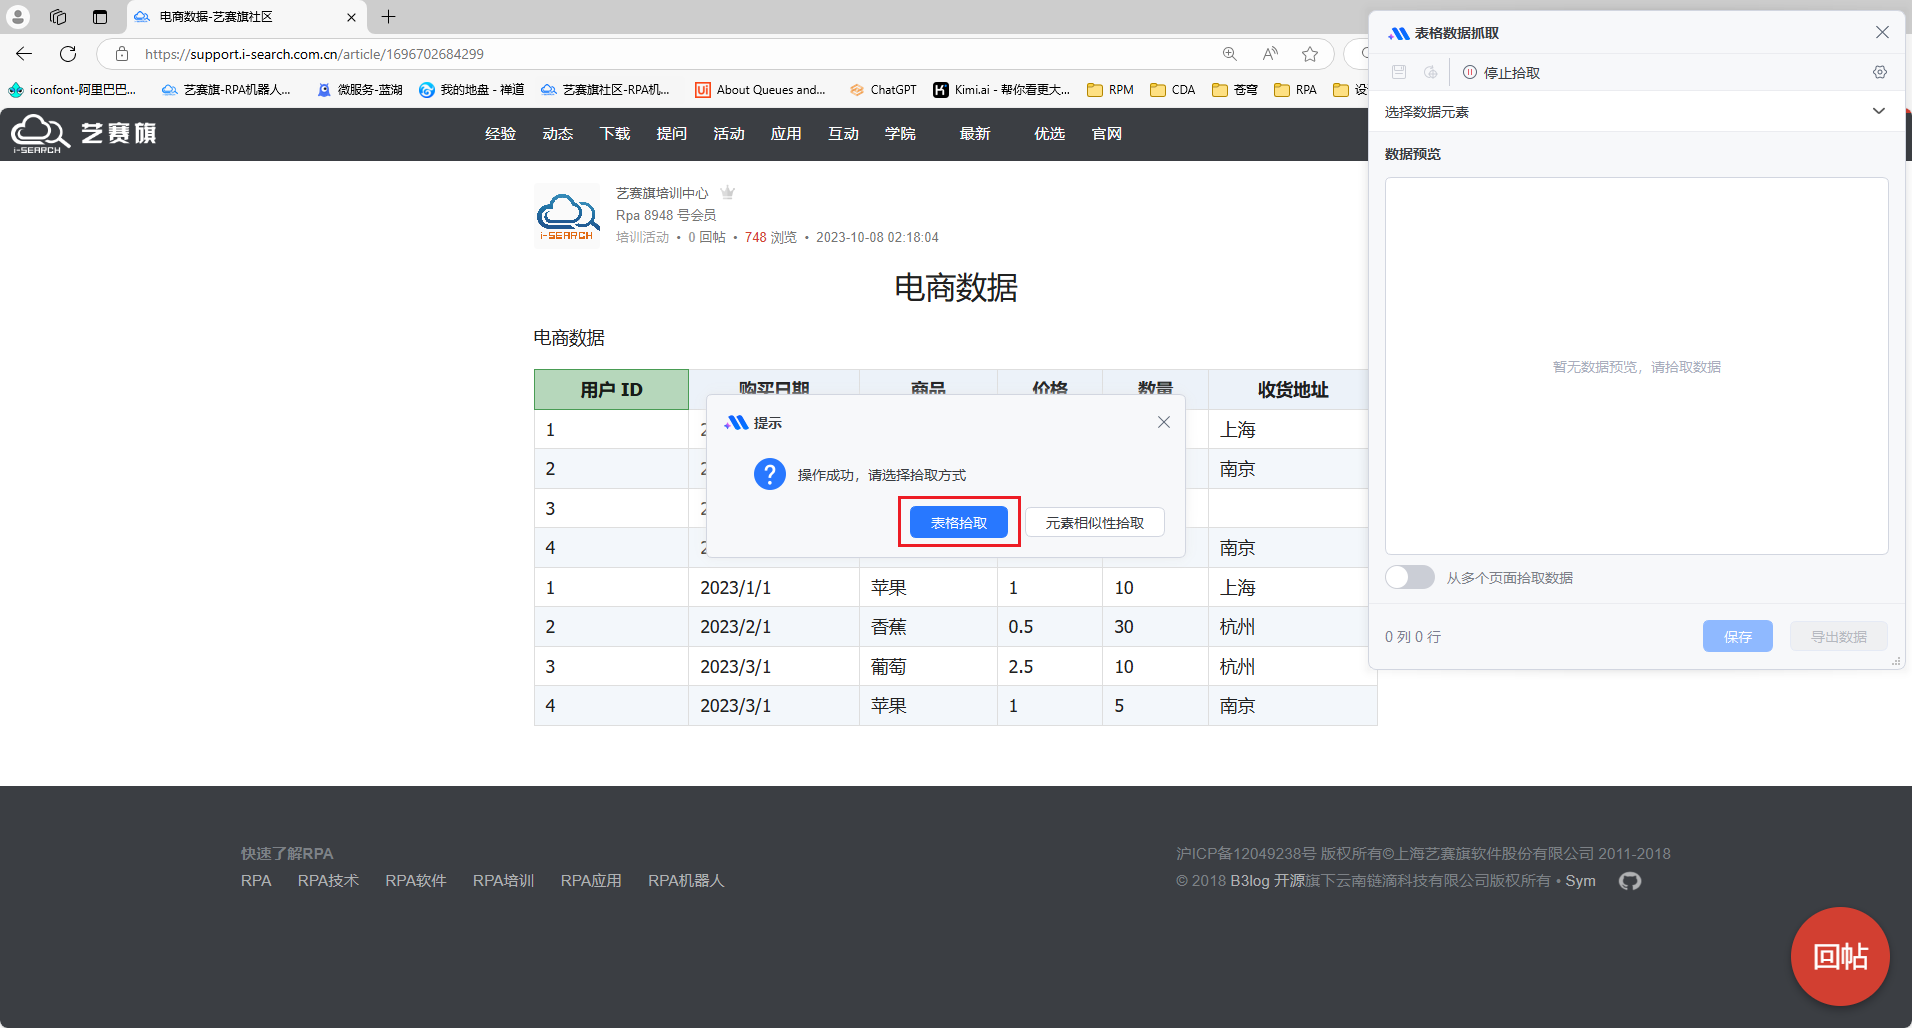Click the 停止拾取 pause icon
This screenshot has height=1028, width=1912.
1470,72
